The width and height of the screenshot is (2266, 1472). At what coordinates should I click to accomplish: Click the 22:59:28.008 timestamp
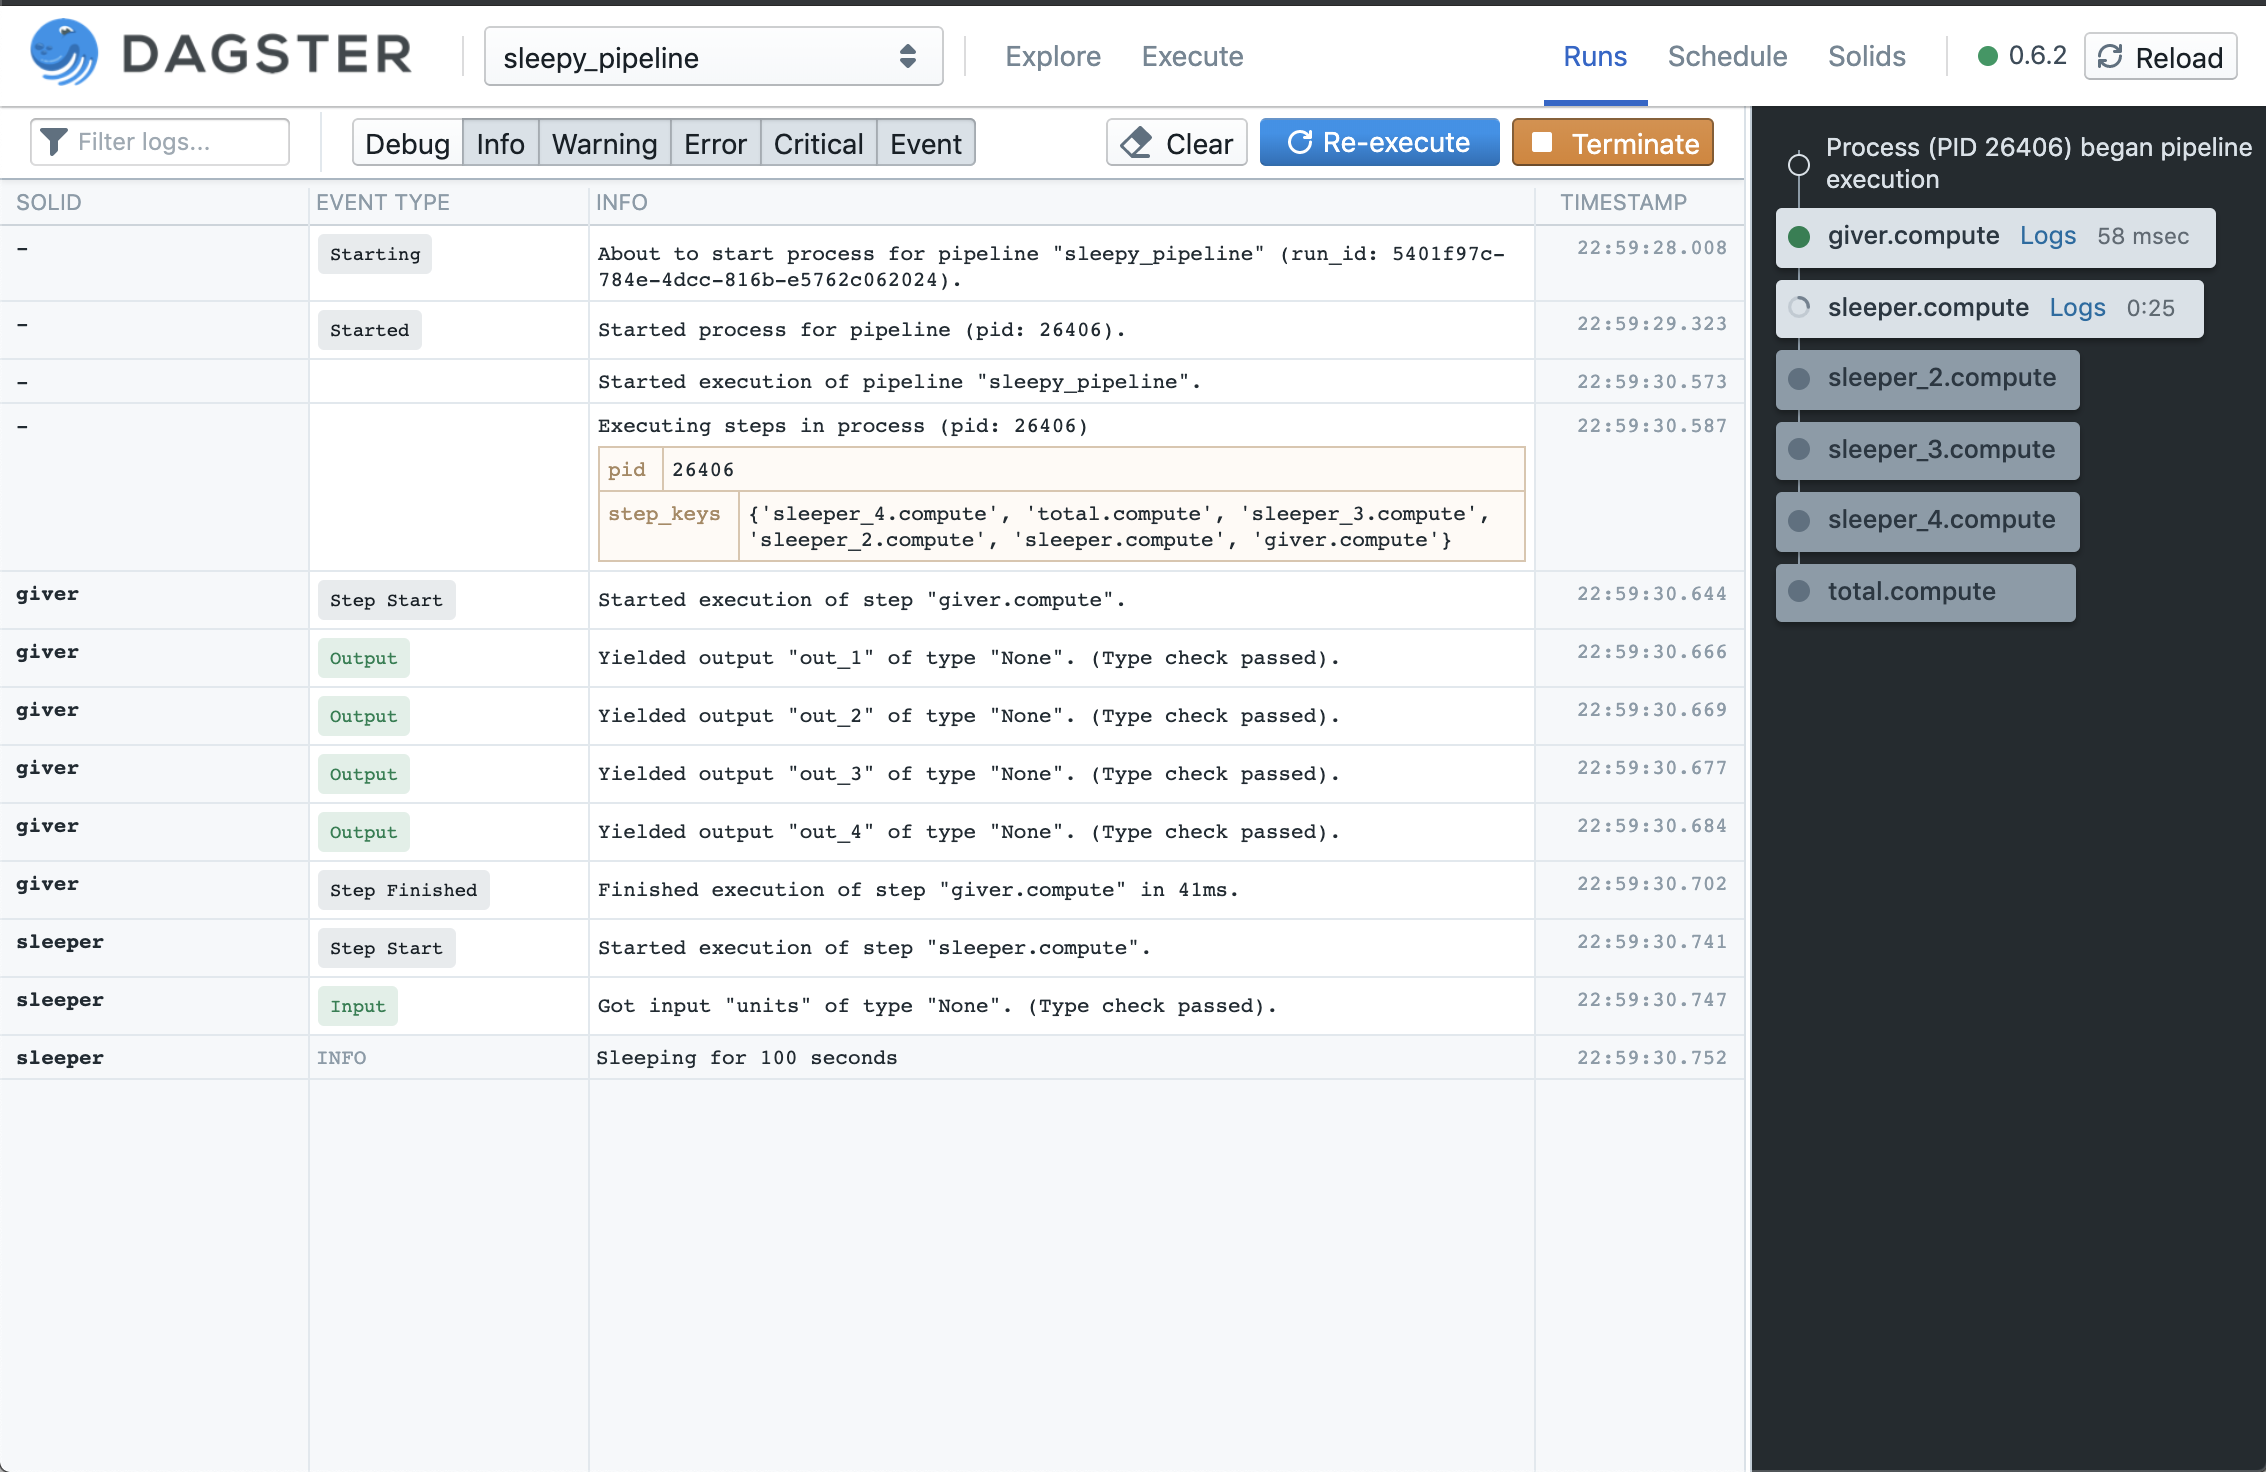point(1651,248)
